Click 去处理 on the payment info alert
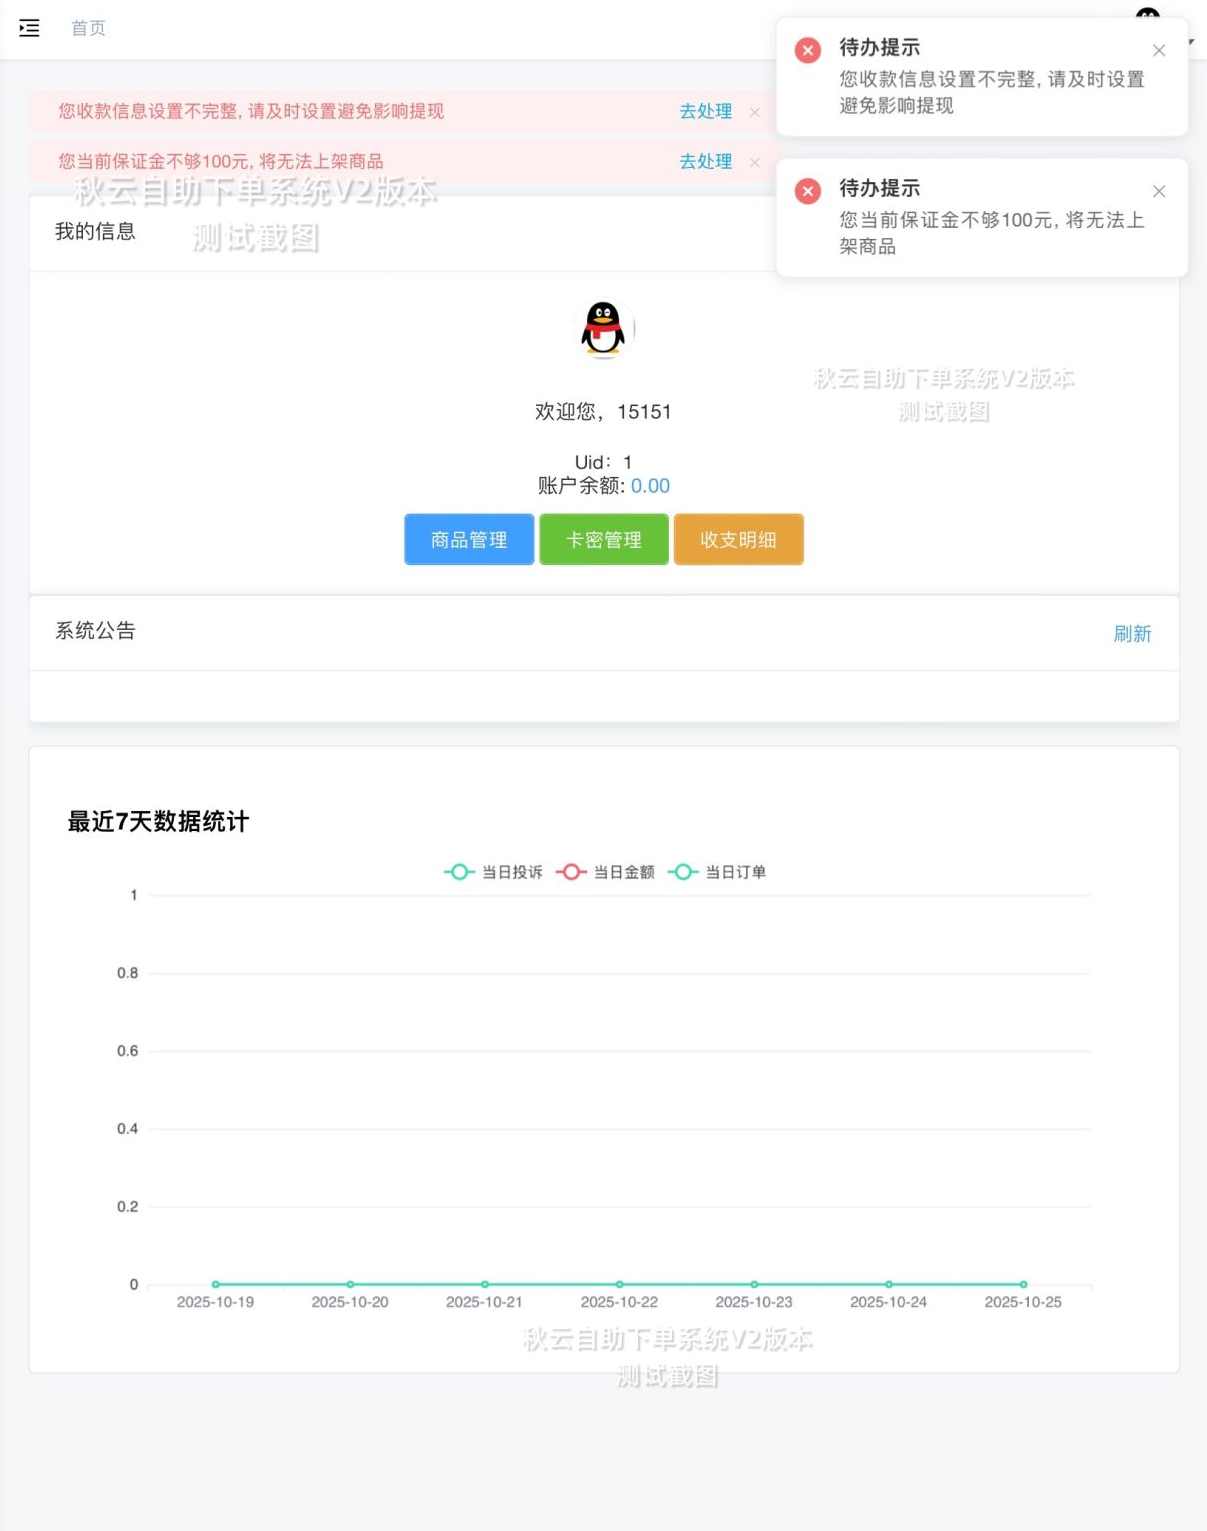This screenshot has height=1531, width=1207. [x=705, y=112]
